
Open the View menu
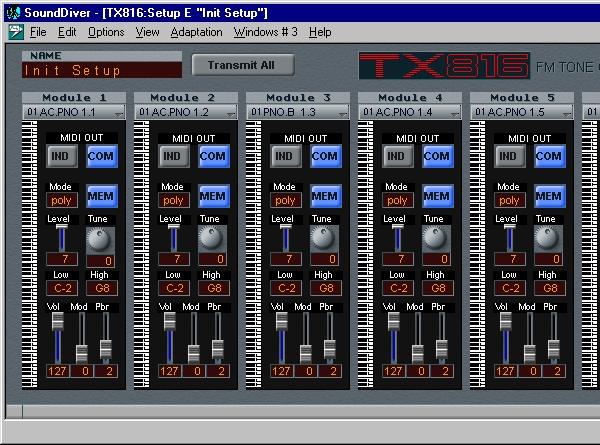click(x=147, y=32)
